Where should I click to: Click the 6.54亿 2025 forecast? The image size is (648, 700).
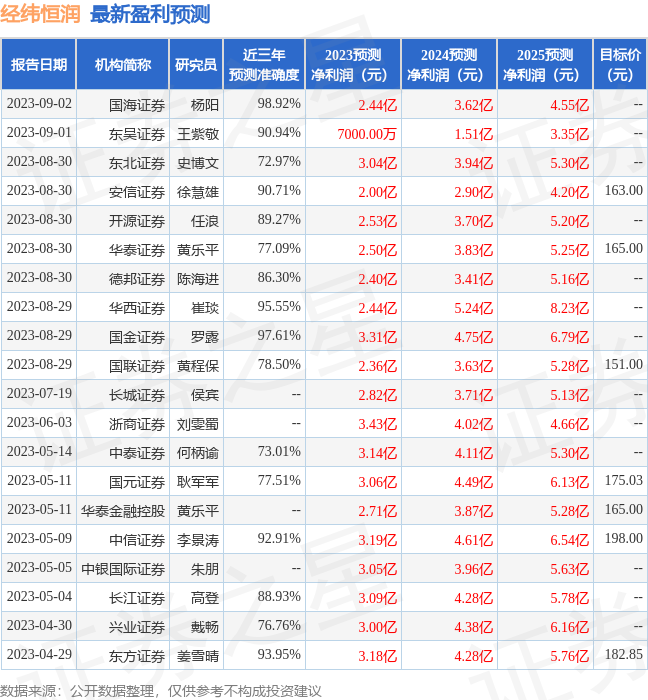[569, 541]
